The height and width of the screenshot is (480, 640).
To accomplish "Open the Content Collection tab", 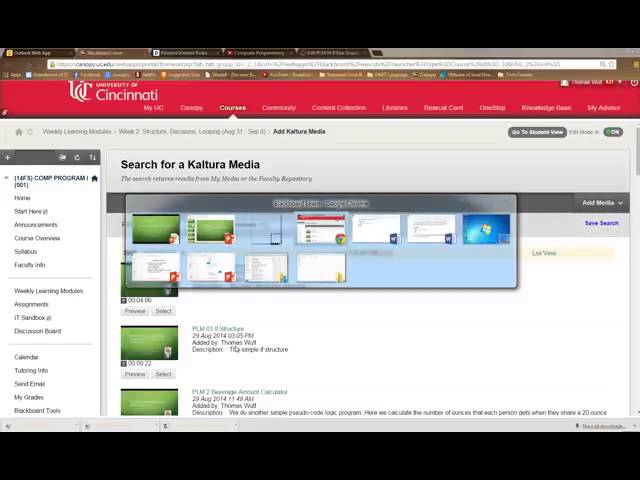I will (x=339, y=108).
